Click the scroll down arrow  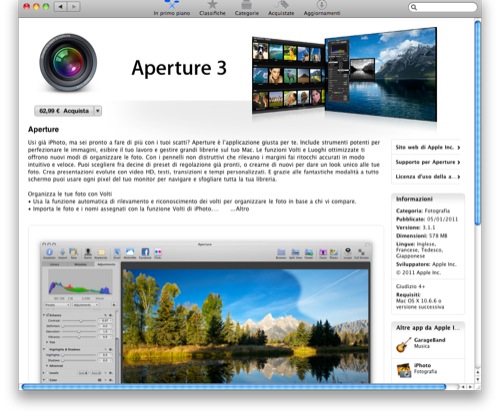pyautogui.click(x=478, y=379)
